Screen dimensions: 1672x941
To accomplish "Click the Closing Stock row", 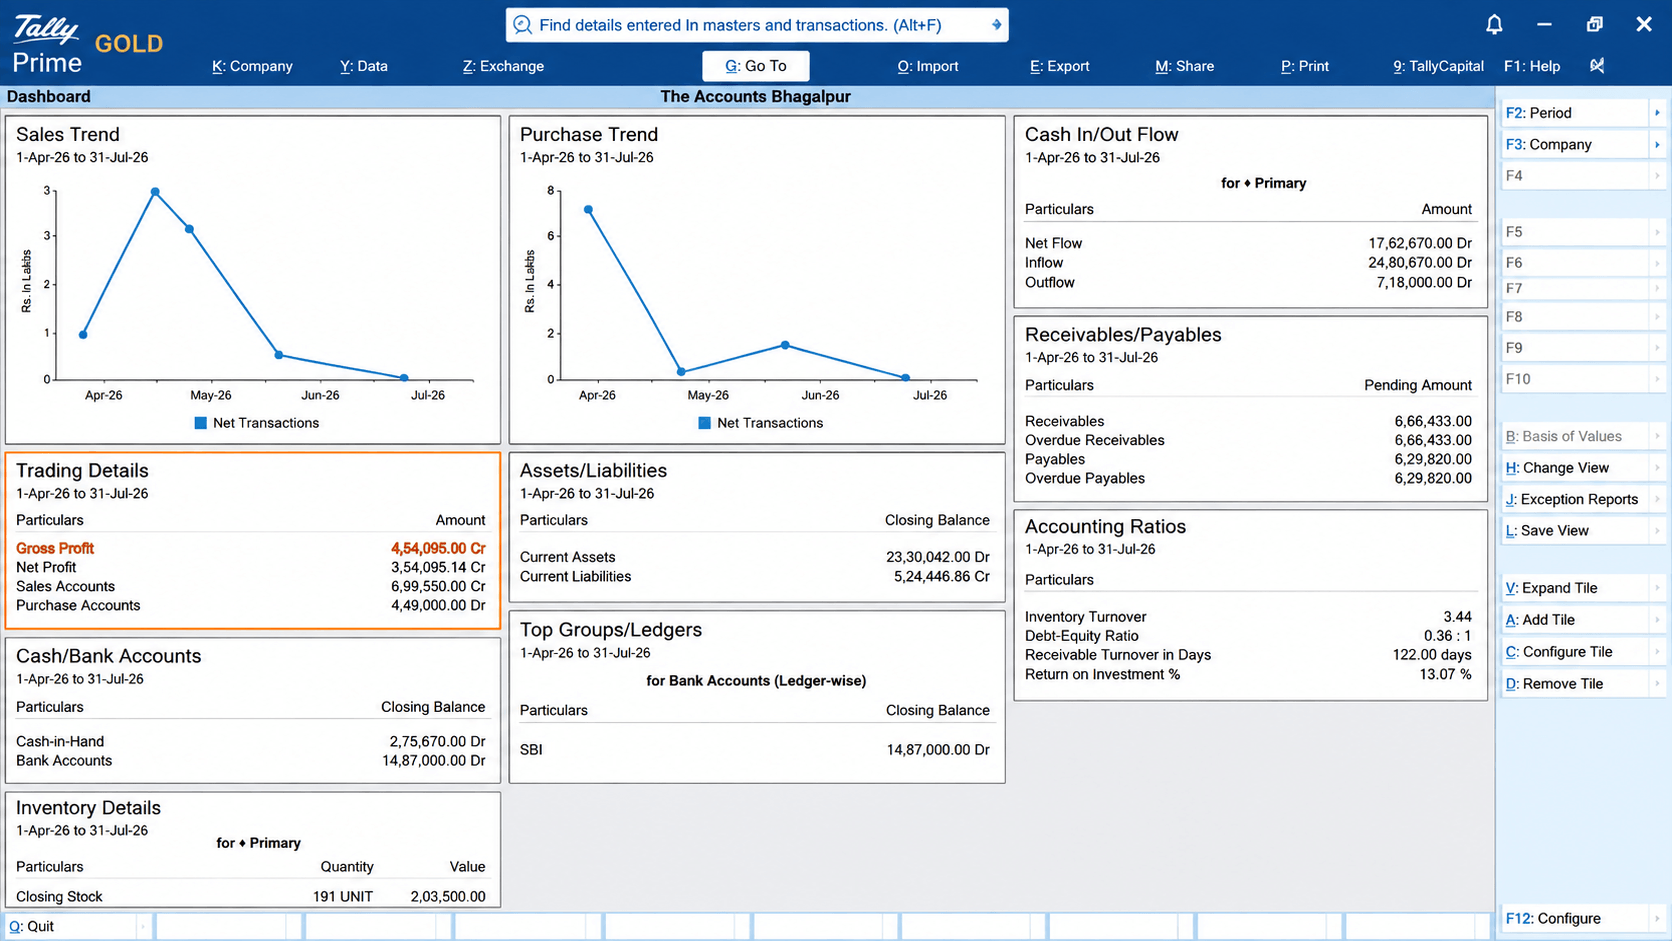I will click(x=251, y=896).
